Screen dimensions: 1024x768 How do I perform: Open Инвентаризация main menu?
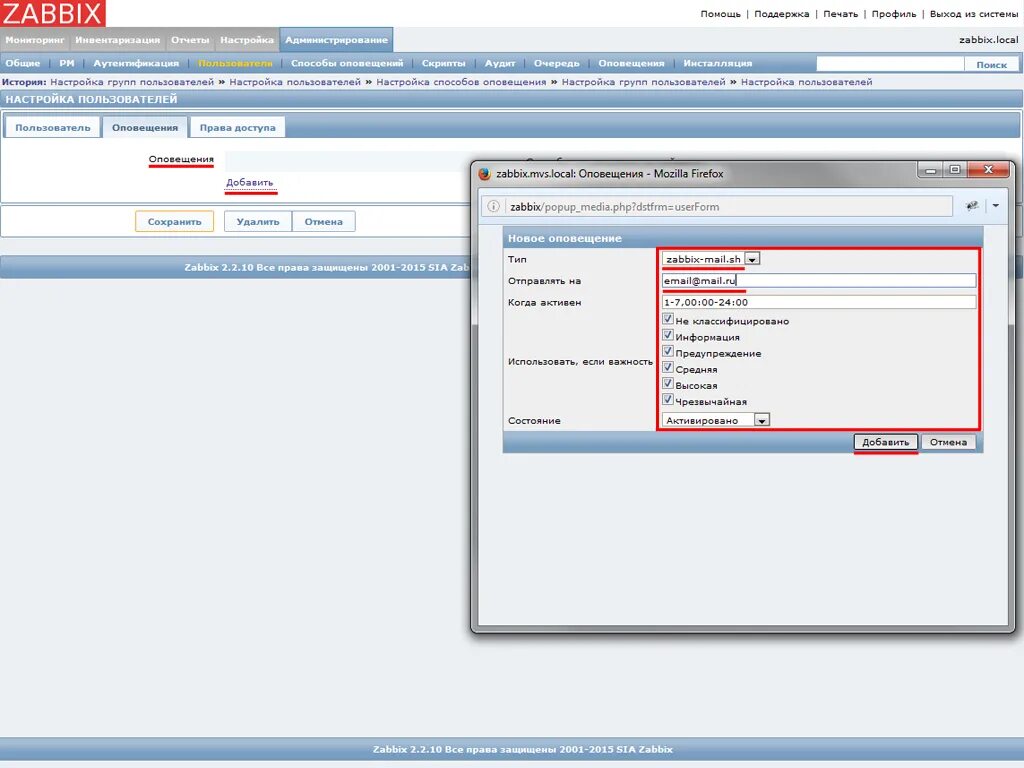pyautogui.click(x=118, y=40)
